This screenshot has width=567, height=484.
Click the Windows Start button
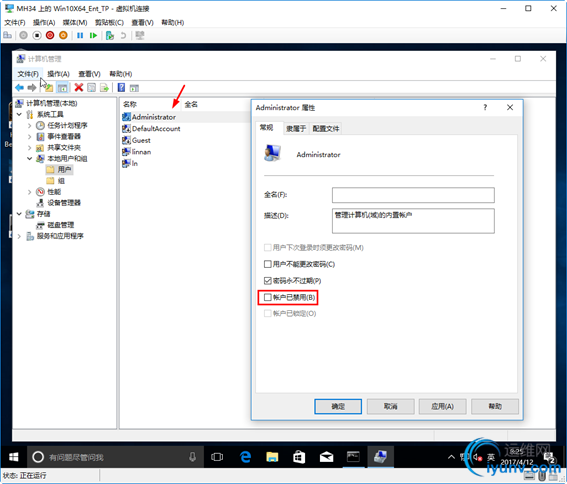(x=13, y=457)
